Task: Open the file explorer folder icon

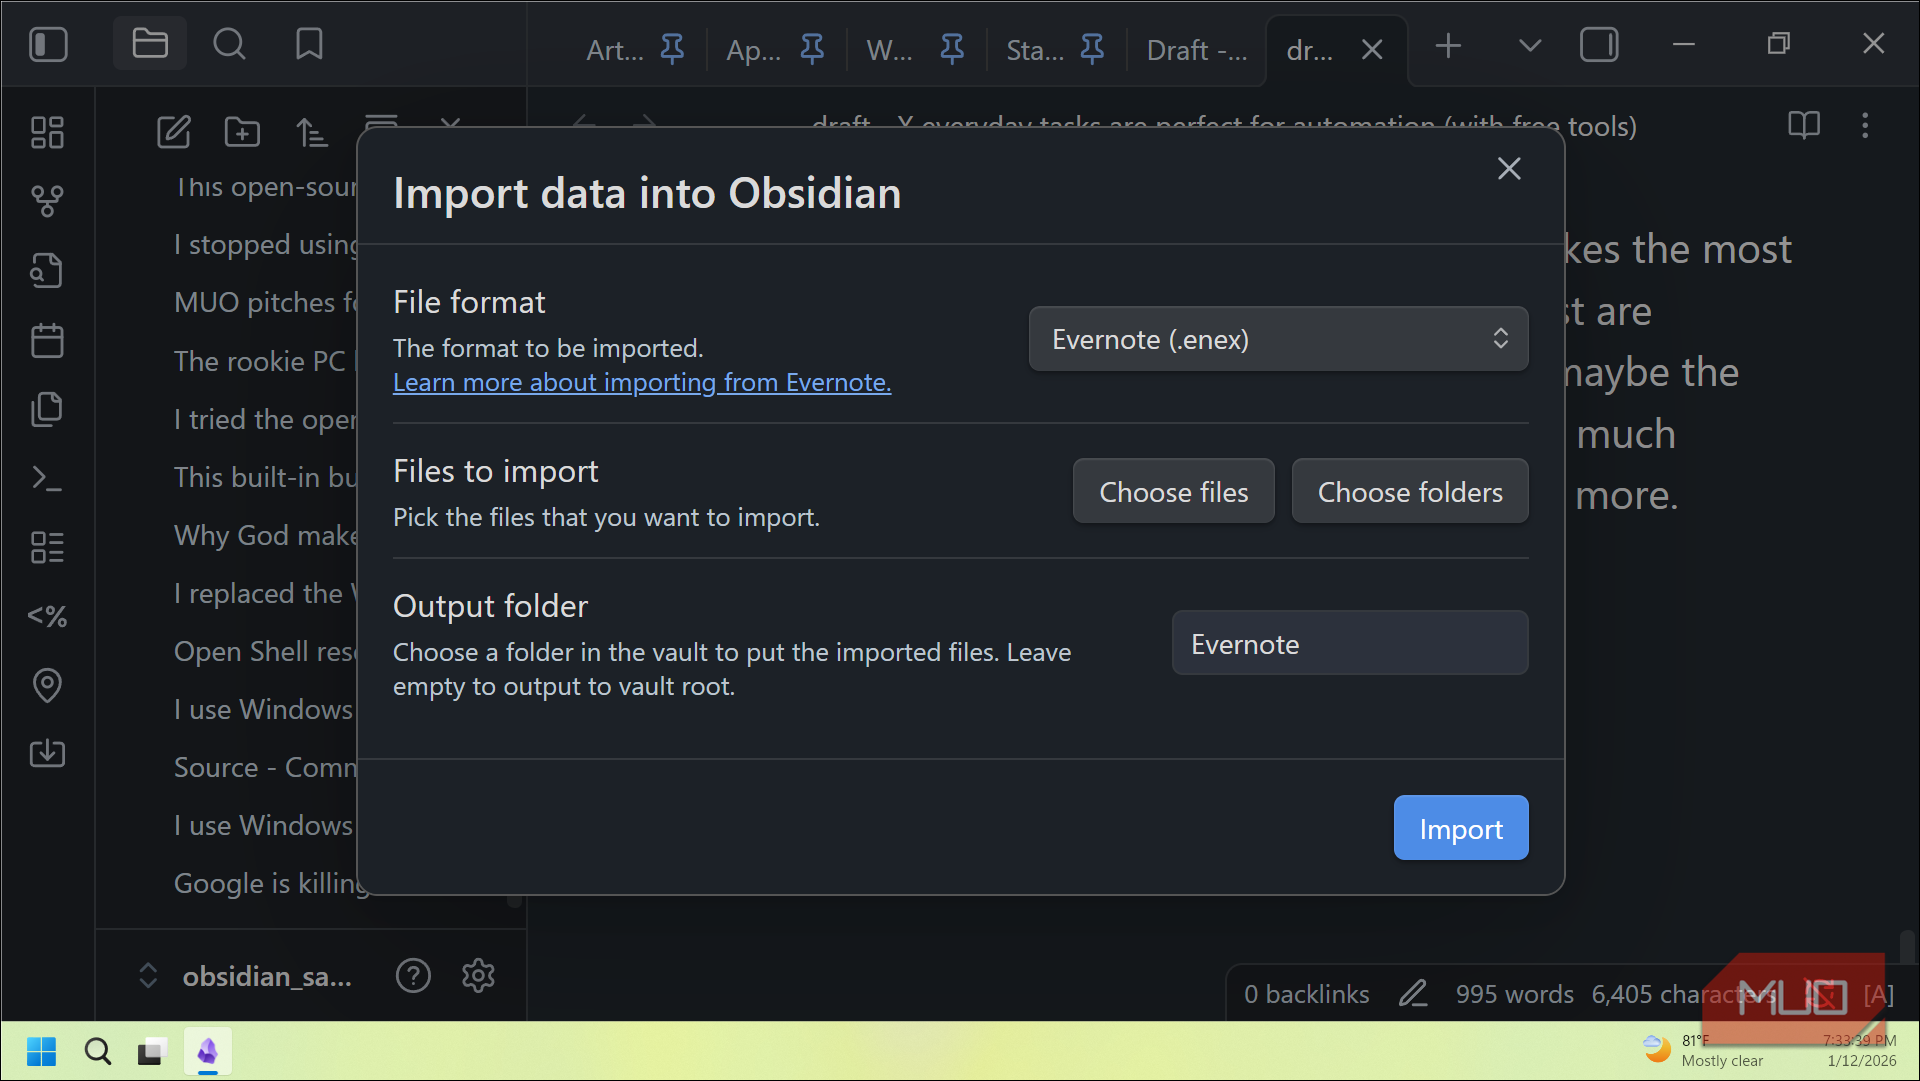Action: [x=150, y=44]
